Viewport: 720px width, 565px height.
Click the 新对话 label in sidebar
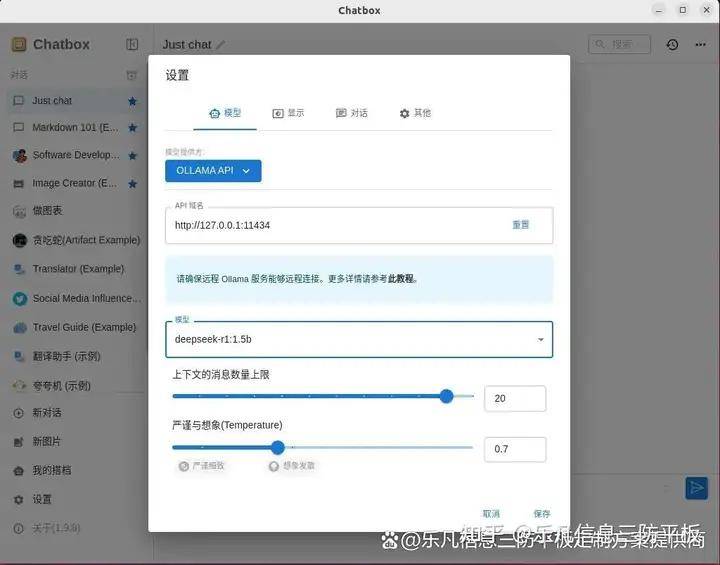[x=46, y=412]
